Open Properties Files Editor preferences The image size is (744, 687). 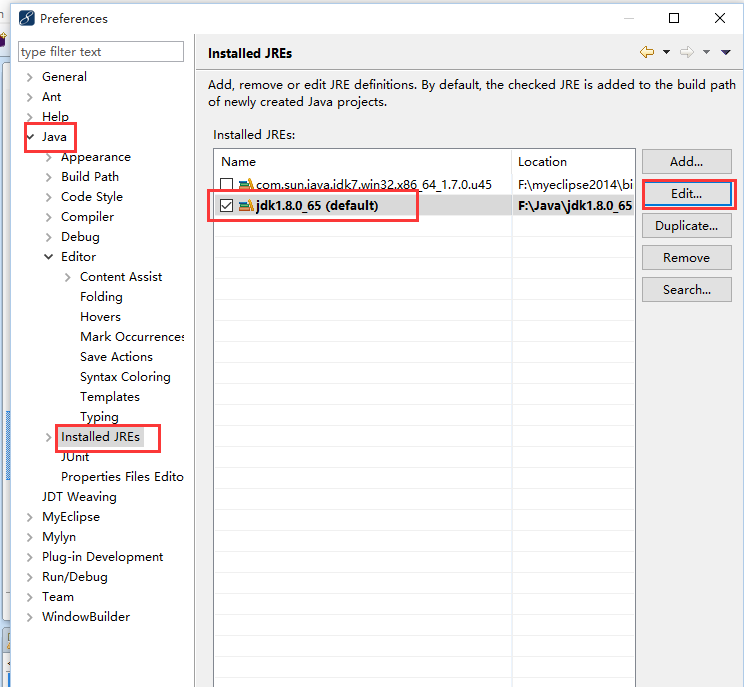click(x=122, y=477)
